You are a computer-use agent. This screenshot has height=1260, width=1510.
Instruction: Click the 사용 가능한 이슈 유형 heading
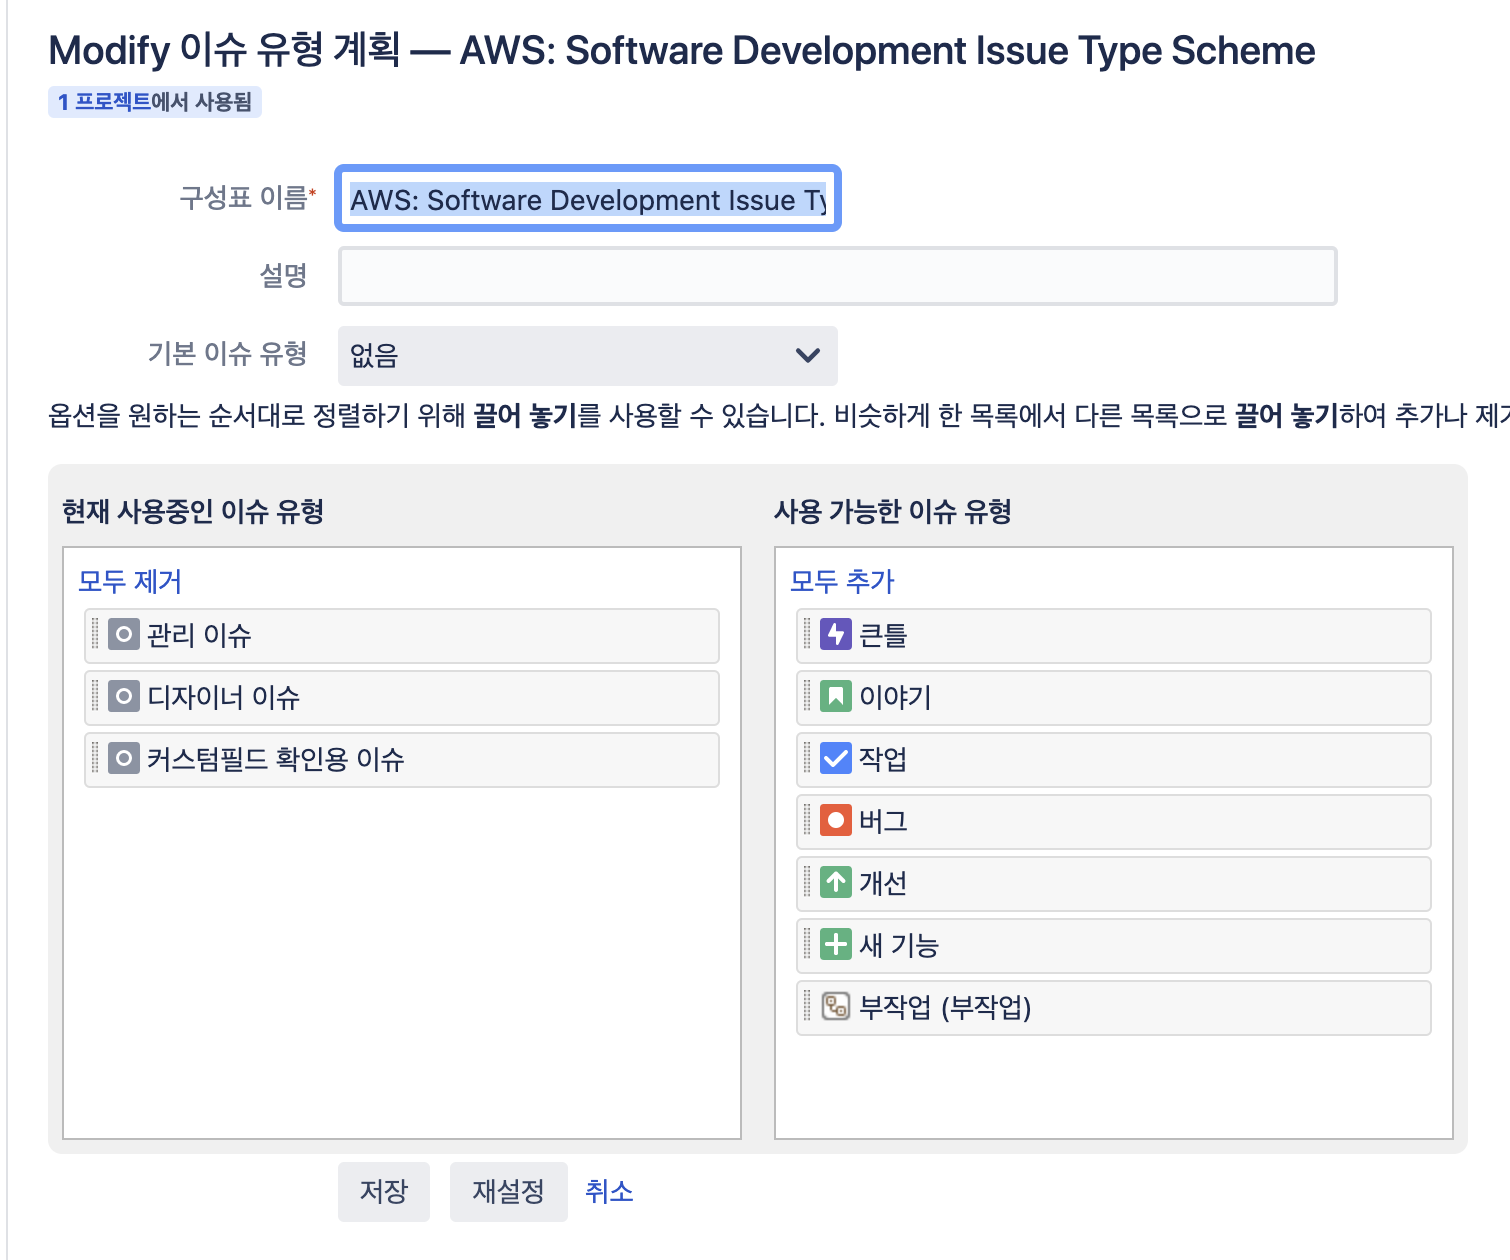tap(893, 512)
